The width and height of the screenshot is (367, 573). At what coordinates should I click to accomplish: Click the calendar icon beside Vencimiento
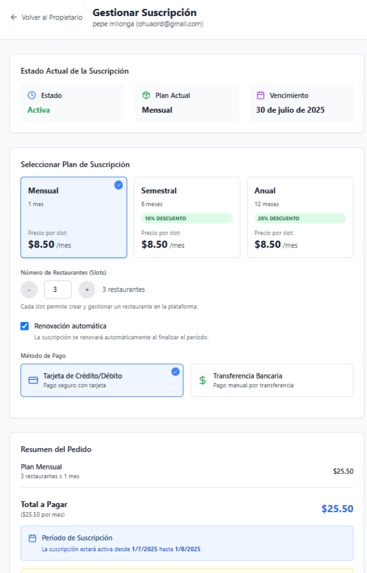click(x=261, y=95)
